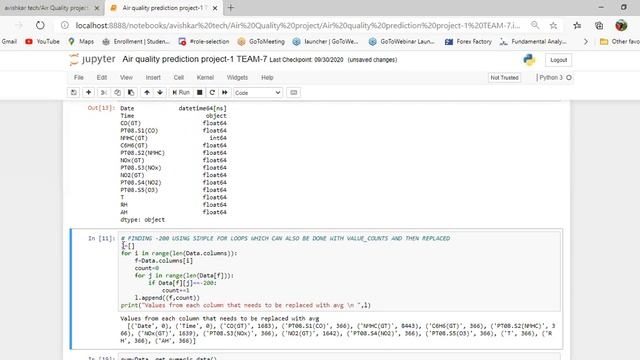This screenshot has width=640, height=360.
Task: Insert cell below with plus icon
Action: [89, 93]
